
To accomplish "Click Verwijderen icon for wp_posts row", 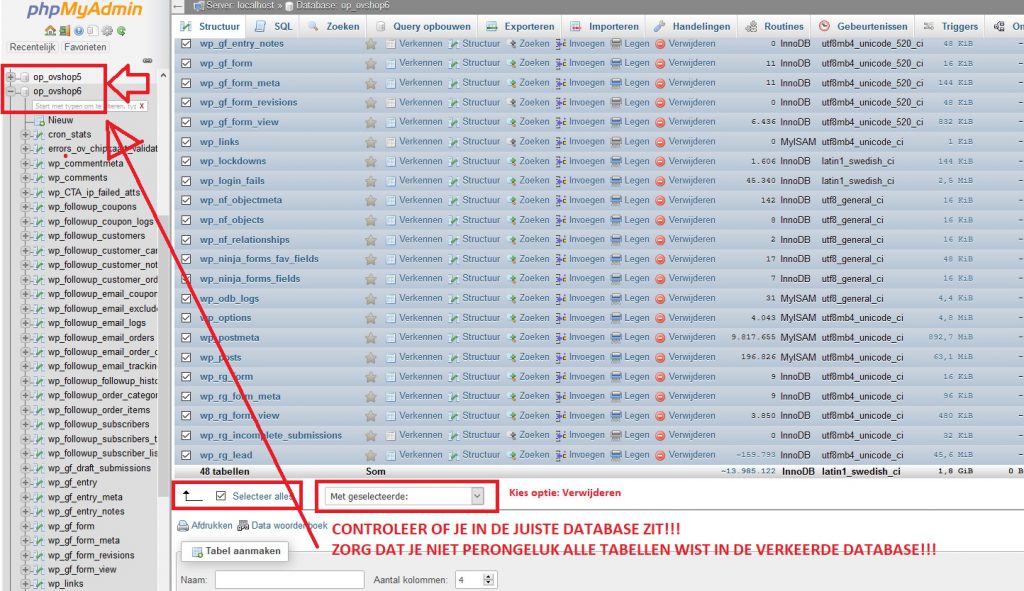I will 660,357.
